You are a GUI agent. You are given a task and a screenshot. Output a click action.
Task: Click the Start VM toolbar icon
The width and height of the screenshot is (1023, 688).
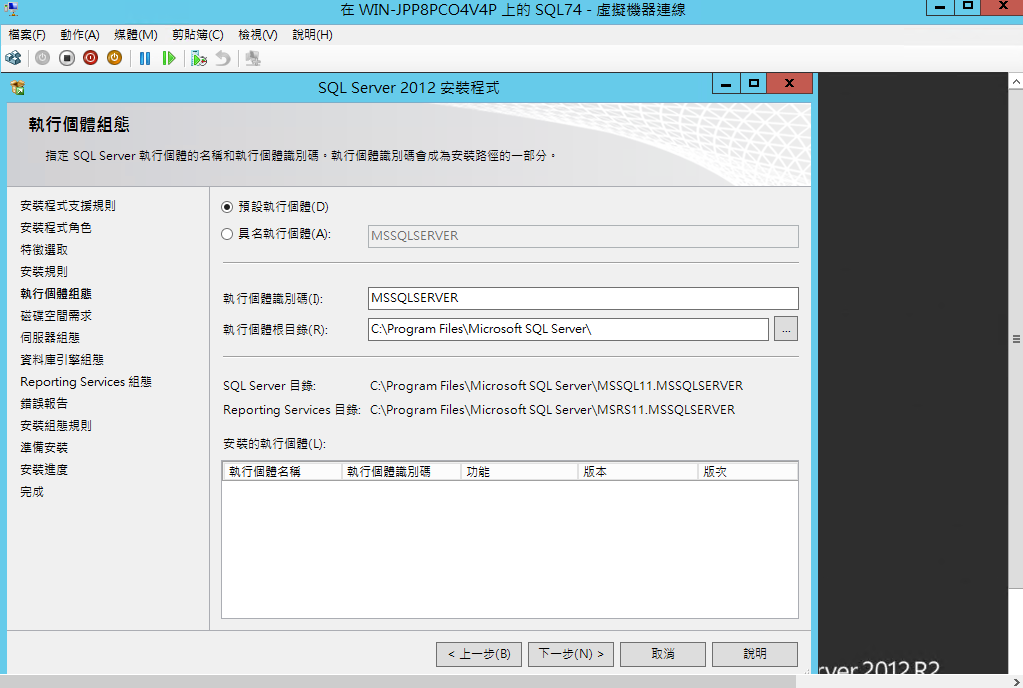tap(42, 58)
